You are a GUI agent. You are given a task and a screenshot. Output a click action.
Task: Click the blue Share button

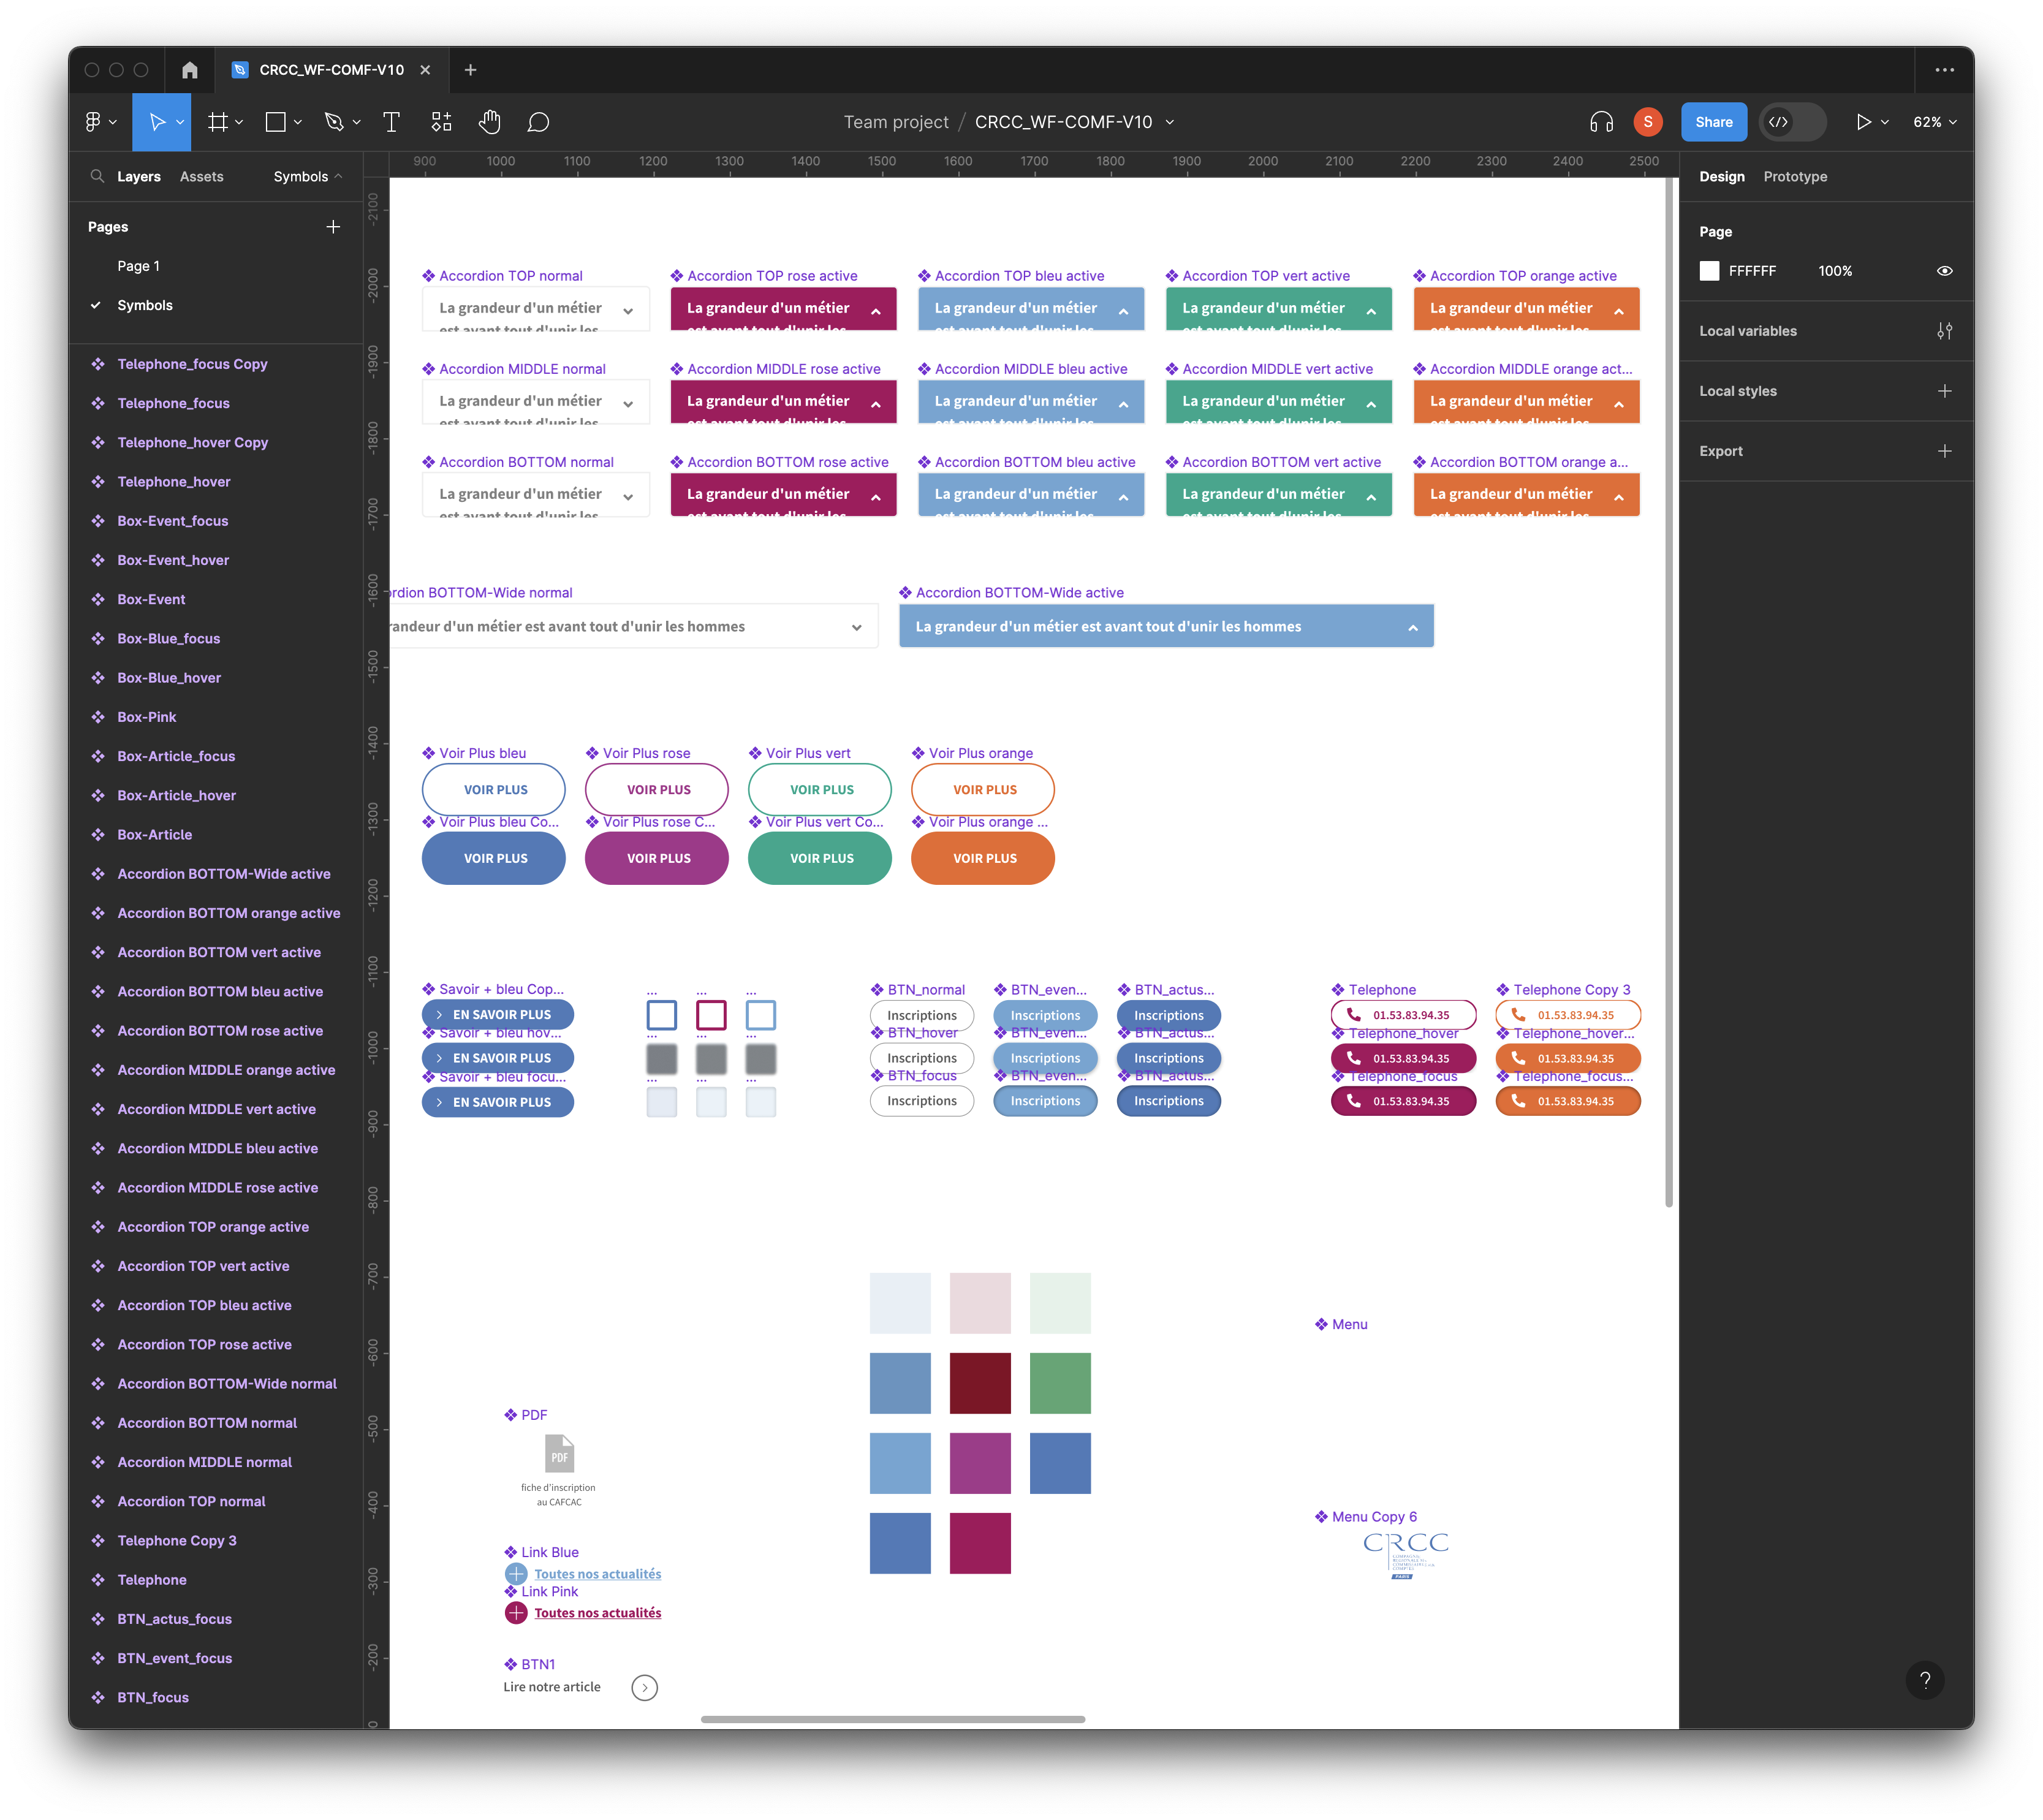[1713, 122]
